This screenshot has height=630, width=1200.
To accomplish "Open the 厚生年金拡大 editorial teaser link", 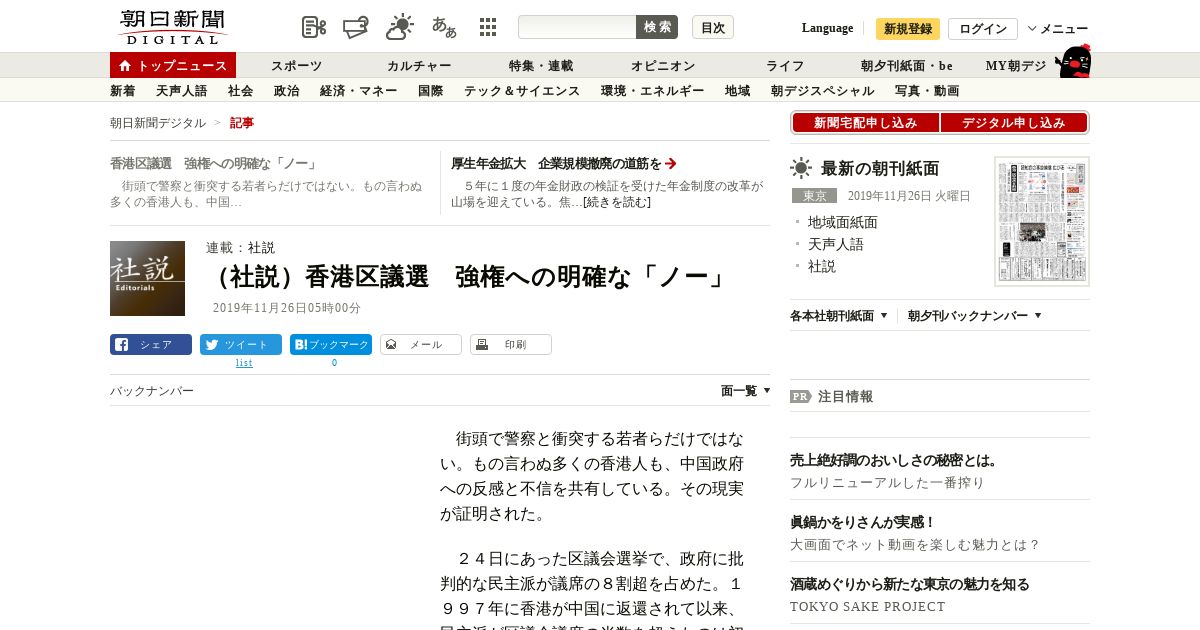I will (x=564, y=163).
